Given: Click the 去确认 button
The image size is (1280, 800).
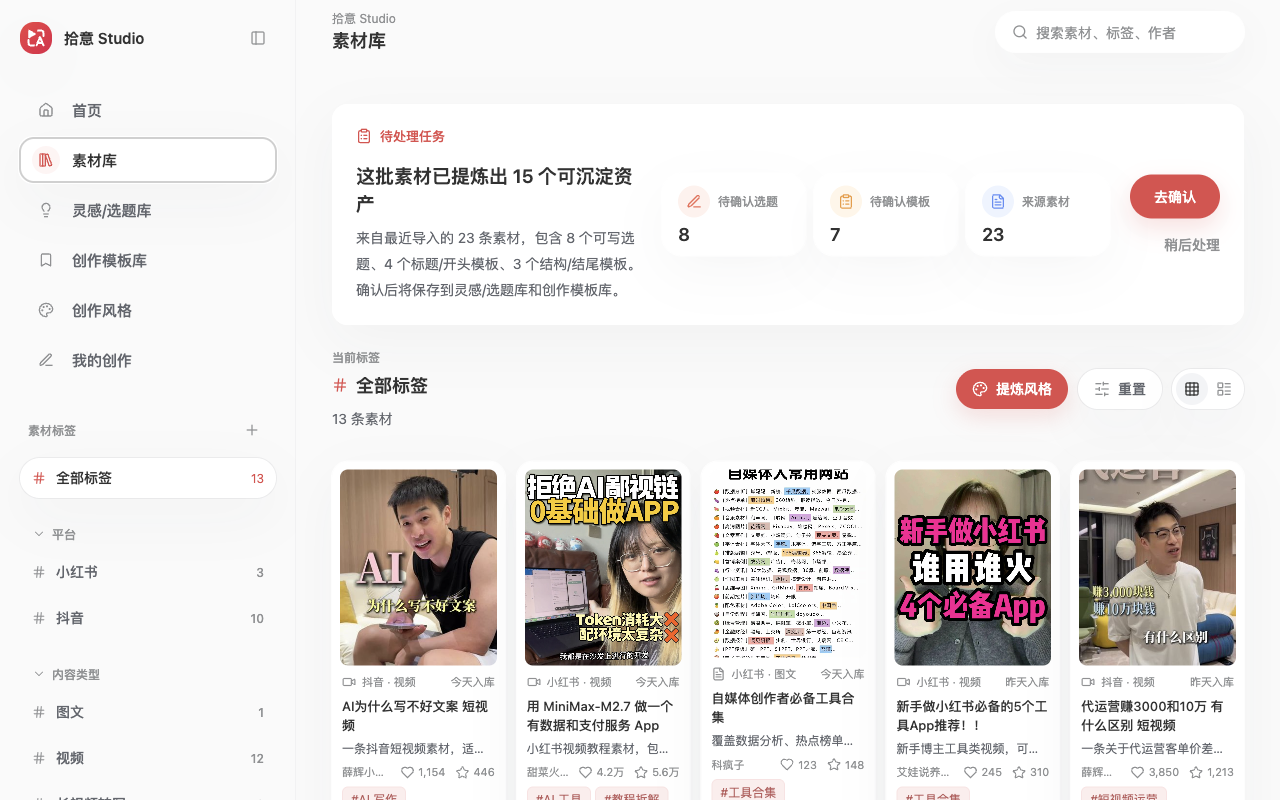Looking at the screenshot, I should 1175,196.
